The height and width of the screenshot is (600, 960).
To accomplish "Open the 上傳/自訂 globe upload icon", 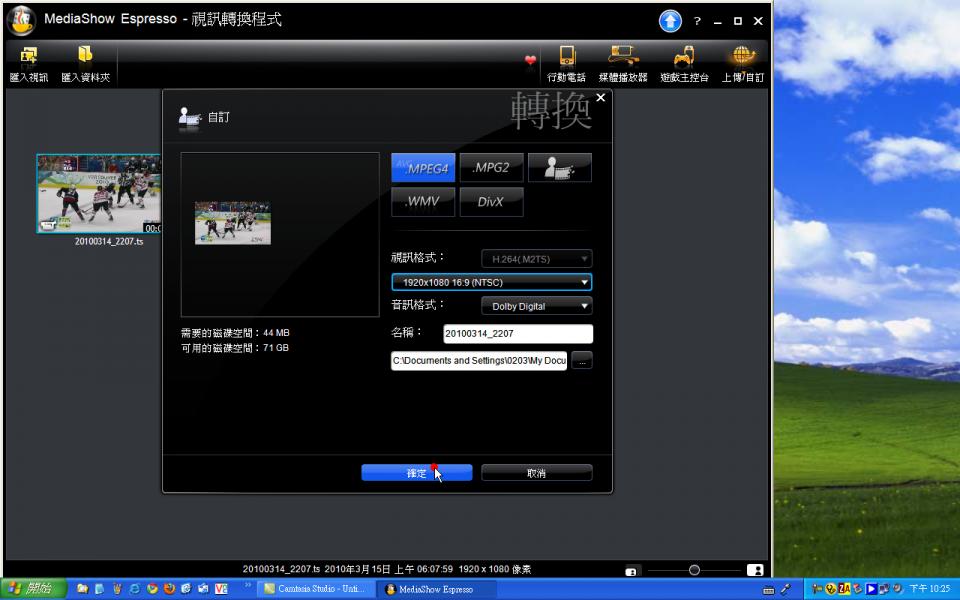I will point(743,56).
